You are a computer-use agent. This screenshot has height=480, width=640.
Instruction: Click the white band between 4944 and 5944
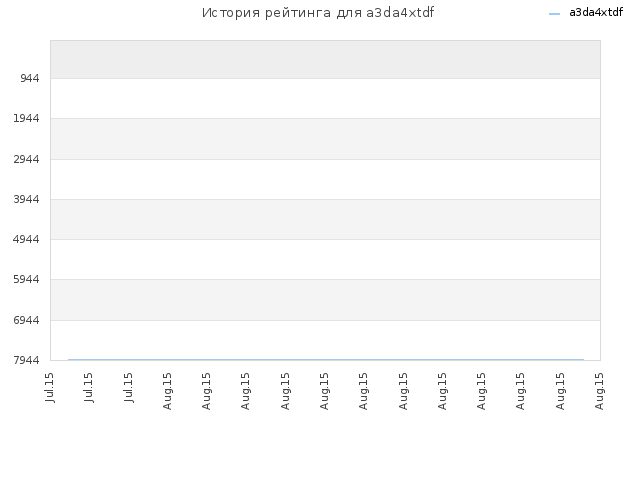[x=325, y=259]
